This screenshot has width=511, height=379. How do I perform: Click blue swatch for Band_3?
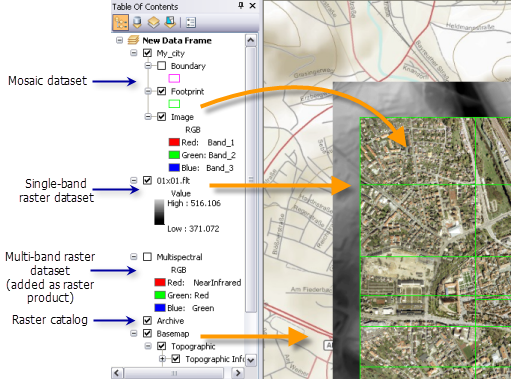pyautogui.click(x=174, y=168)
